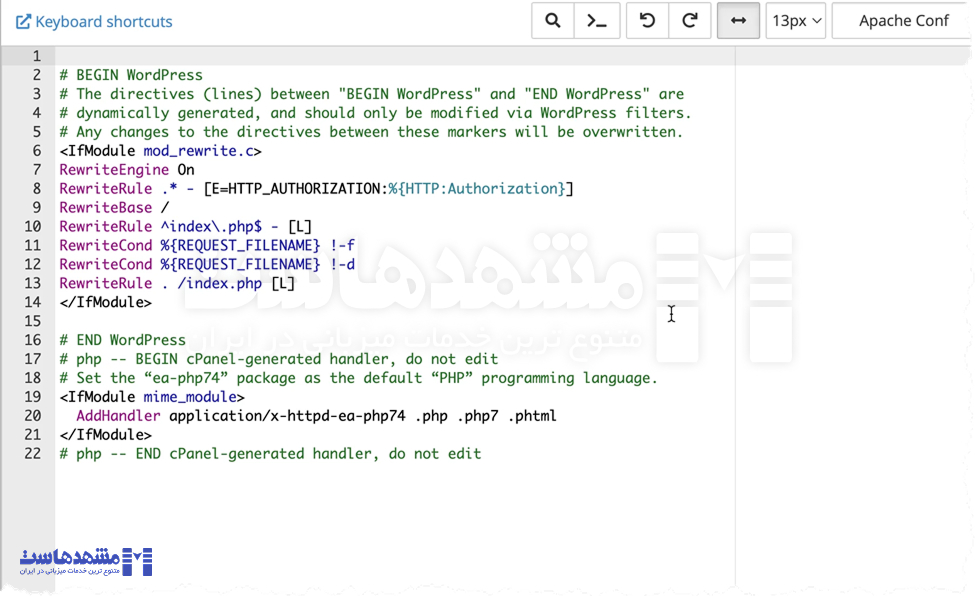Click the 'Any changes to the directives' comment
The height and width of the screenshot is (596, 975).
371,132
